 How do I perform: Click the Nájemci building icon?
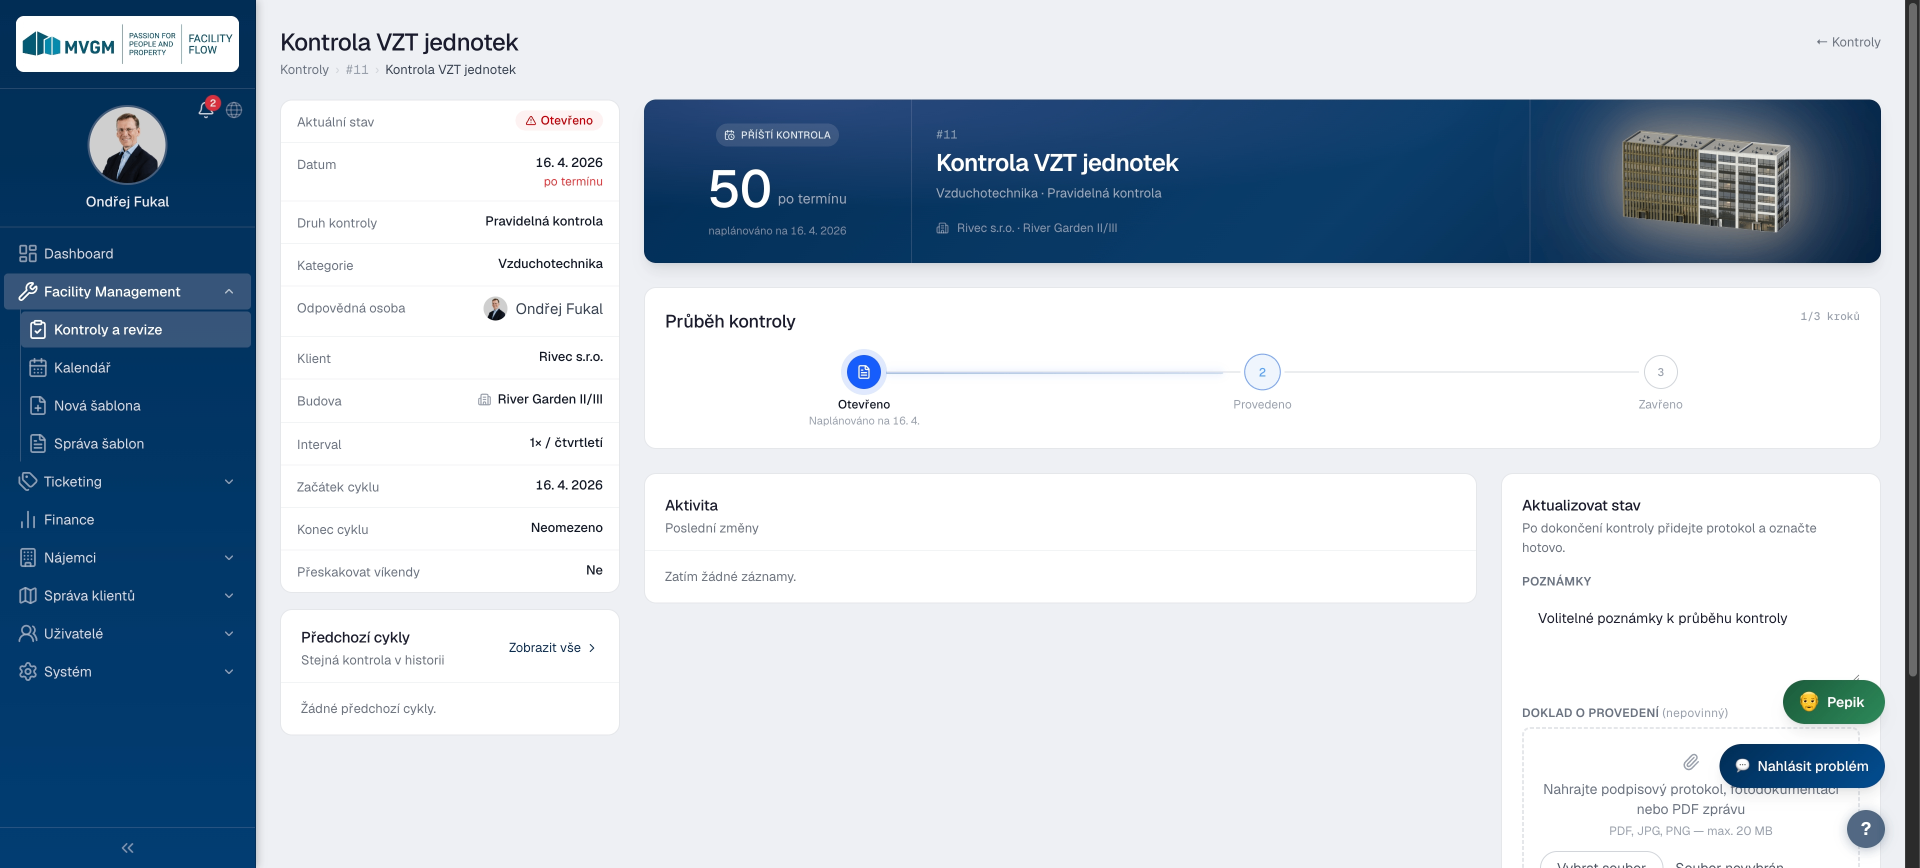(28, 558)
